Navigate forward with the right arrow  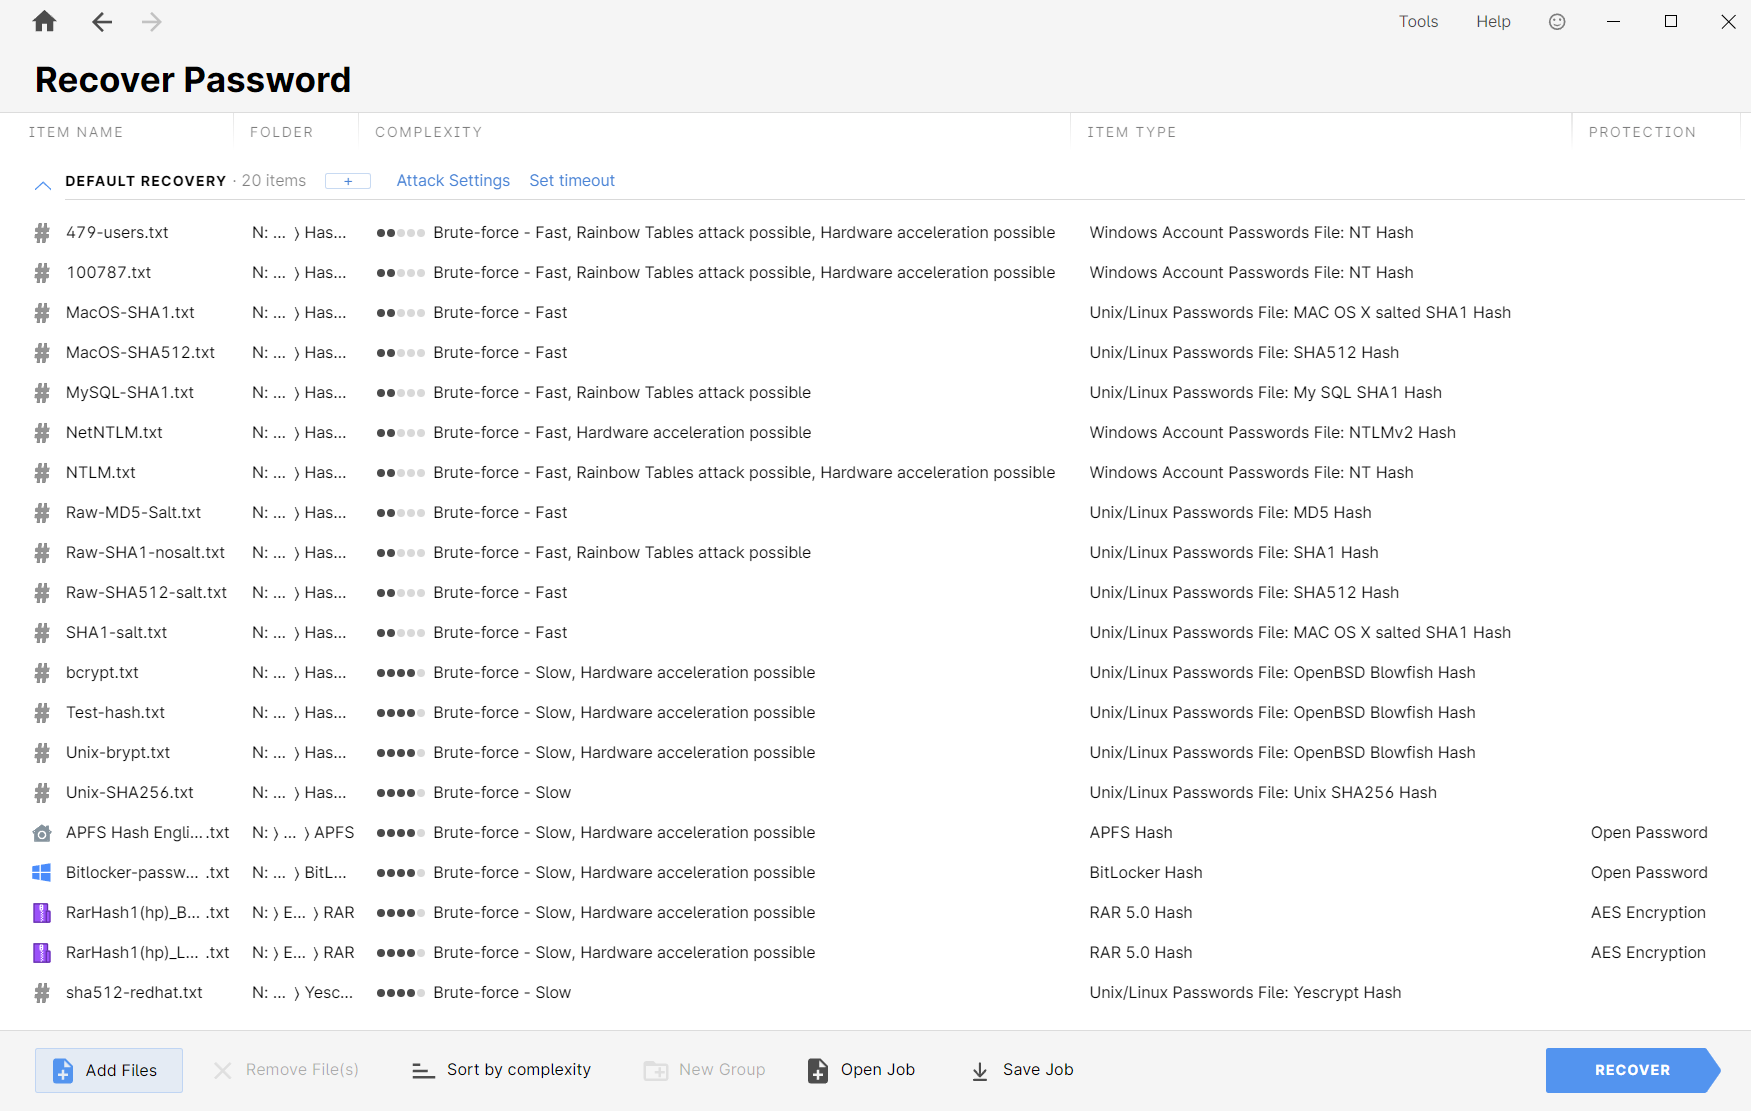click(x=152, y=21)
